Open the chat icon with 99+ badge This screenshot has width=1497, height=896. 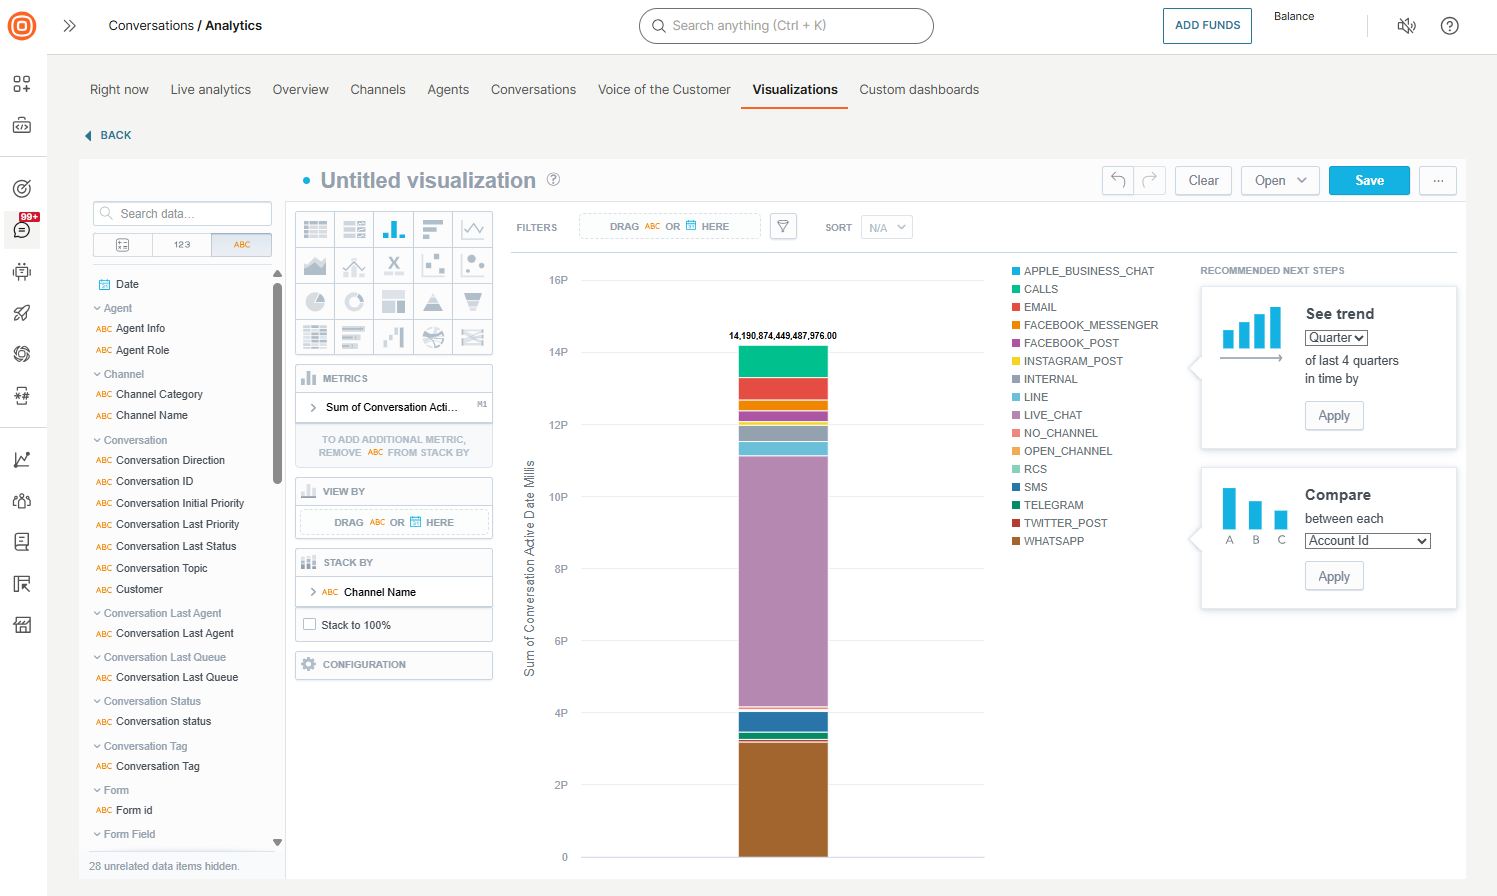point(22,230)
